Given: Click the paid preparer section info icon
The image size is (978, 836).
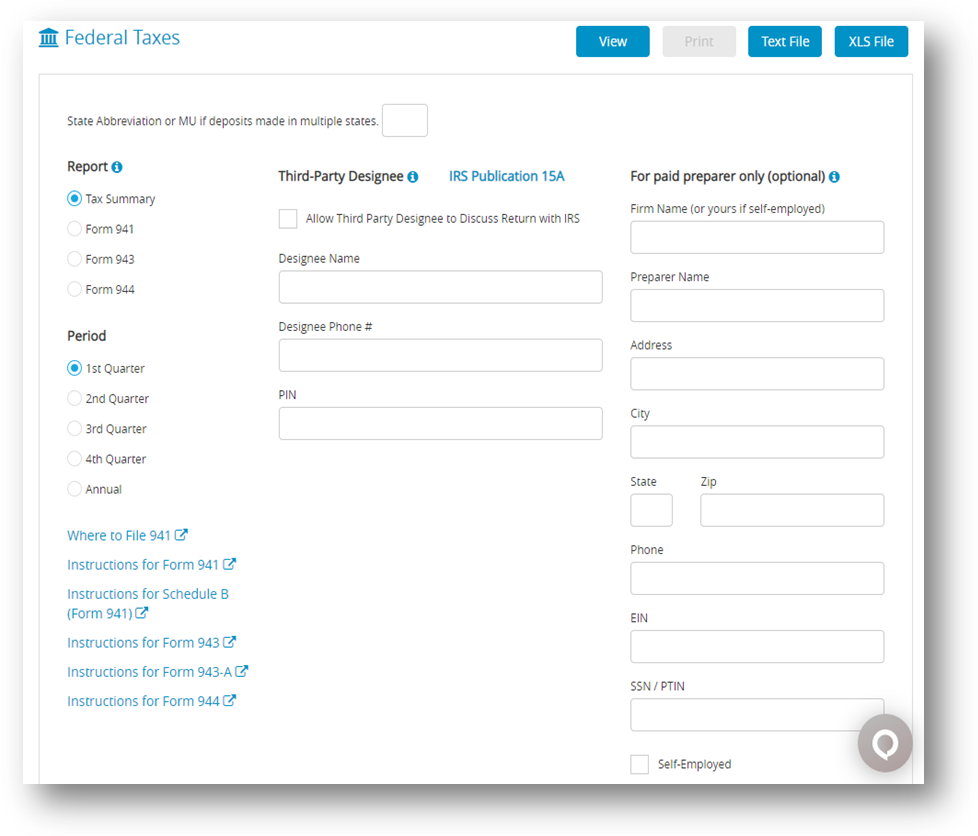Looking at the screenshot, I should coord(834,176).
